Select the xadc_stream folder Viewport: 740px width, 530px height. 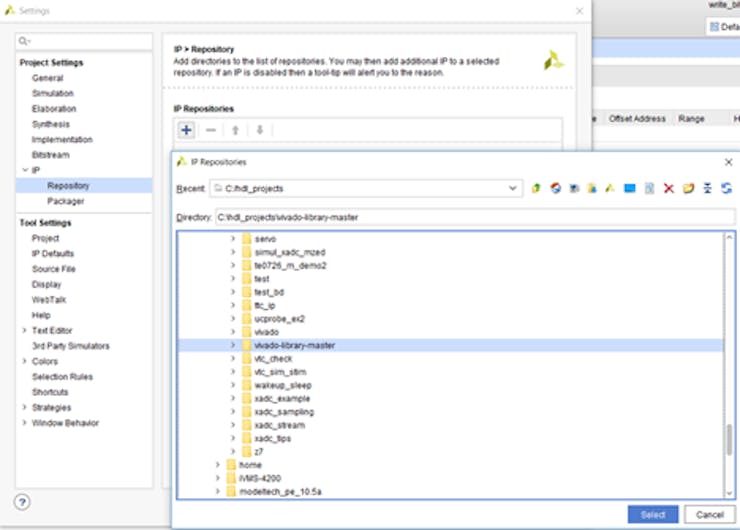click(279, 425)
